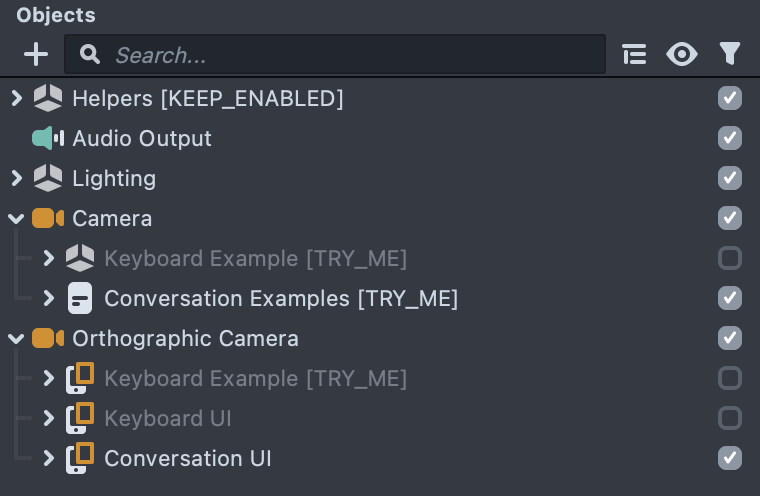Image resolution: width=760 pixels, height=496 pixels.
Task: Click the Conversation Examples text component icon
Action: (80, 298)
